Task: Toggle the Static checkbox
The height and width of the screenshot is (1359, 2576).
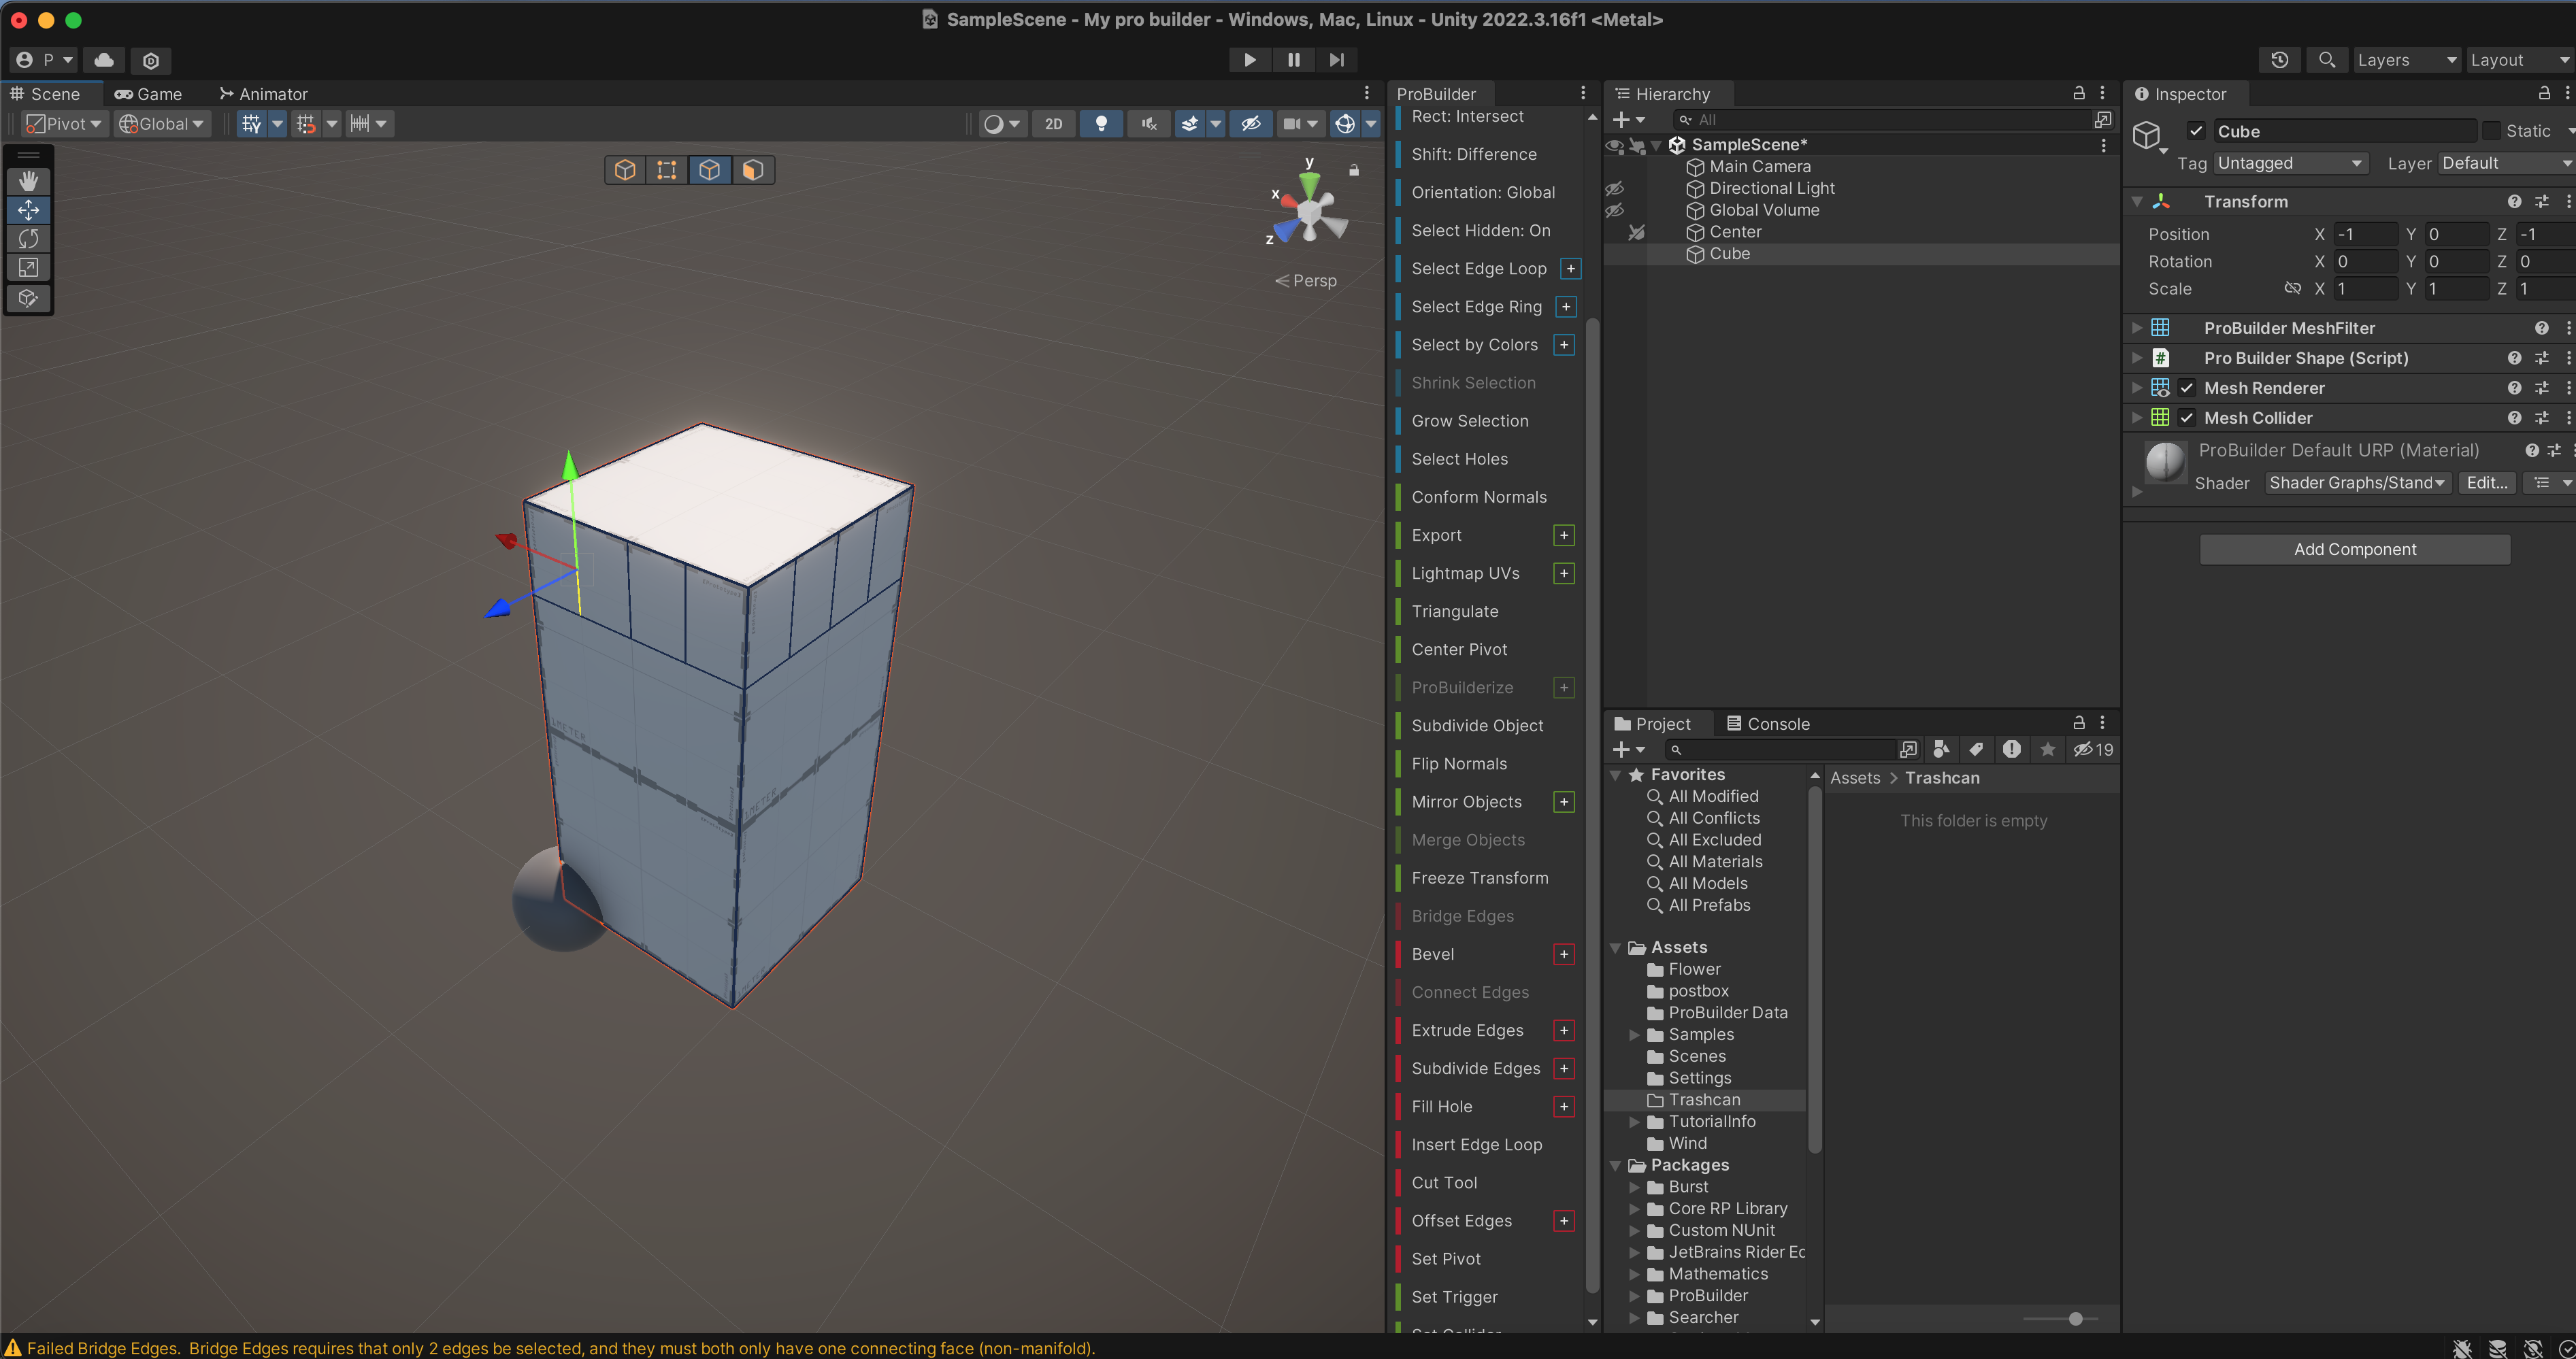Action: click(2492, 131)
